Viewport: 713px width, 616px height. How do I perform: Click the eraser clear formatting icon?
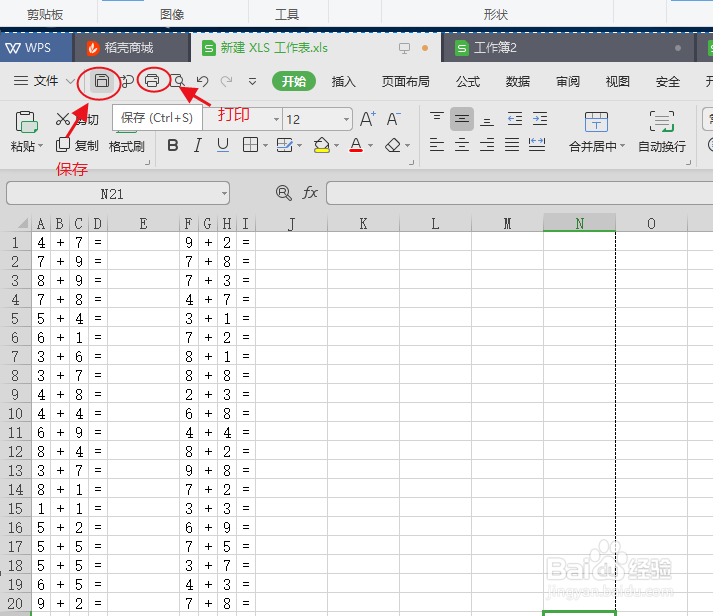click(x=393, y=145)
